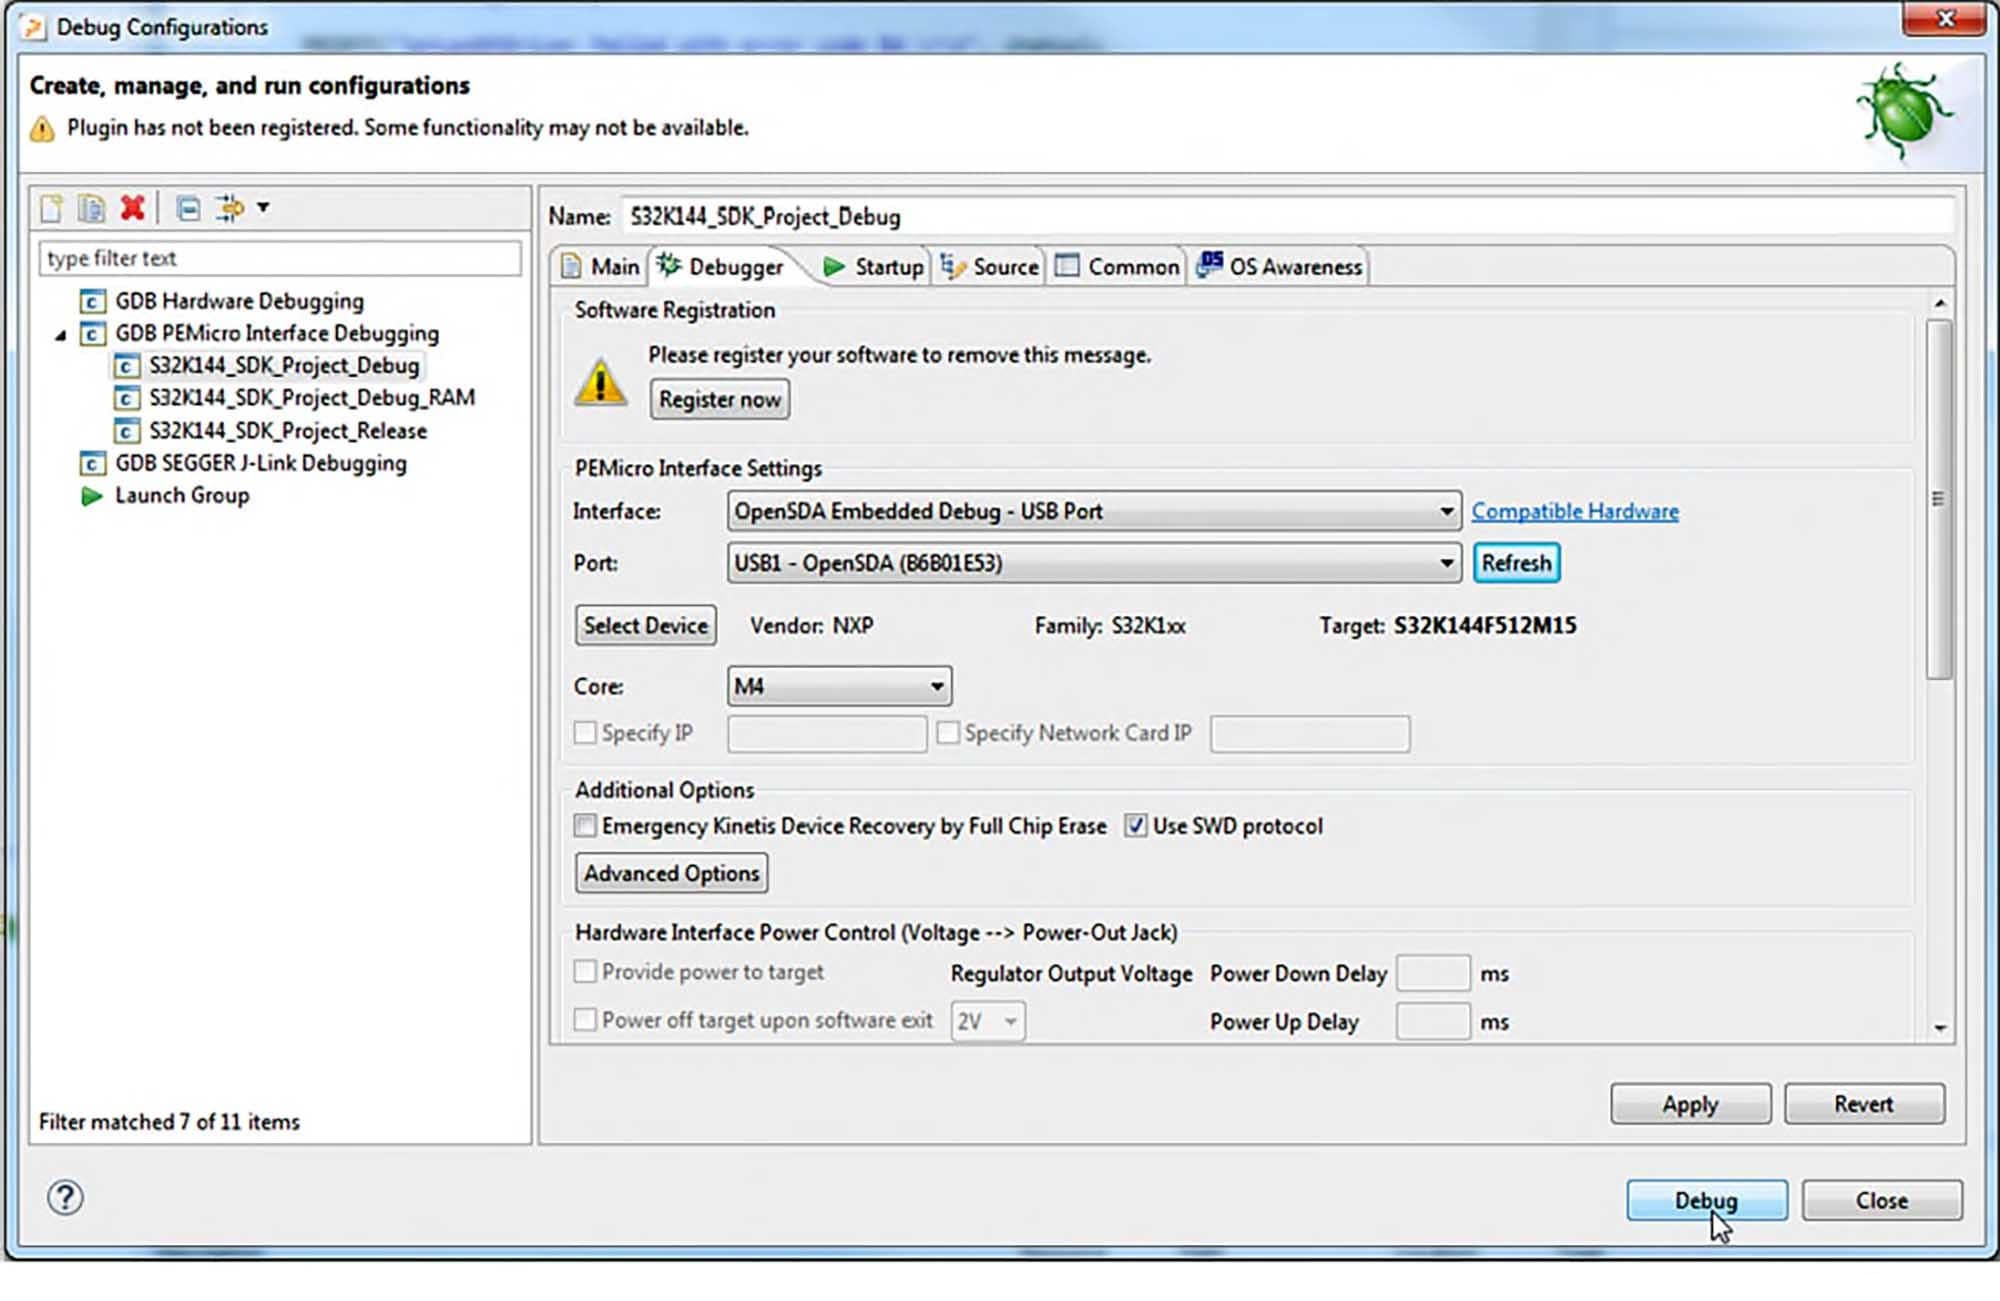The width and height of the screenshot is (2000, 1301).
Task: Switch to the Main tab
Action: pos(600,267)
